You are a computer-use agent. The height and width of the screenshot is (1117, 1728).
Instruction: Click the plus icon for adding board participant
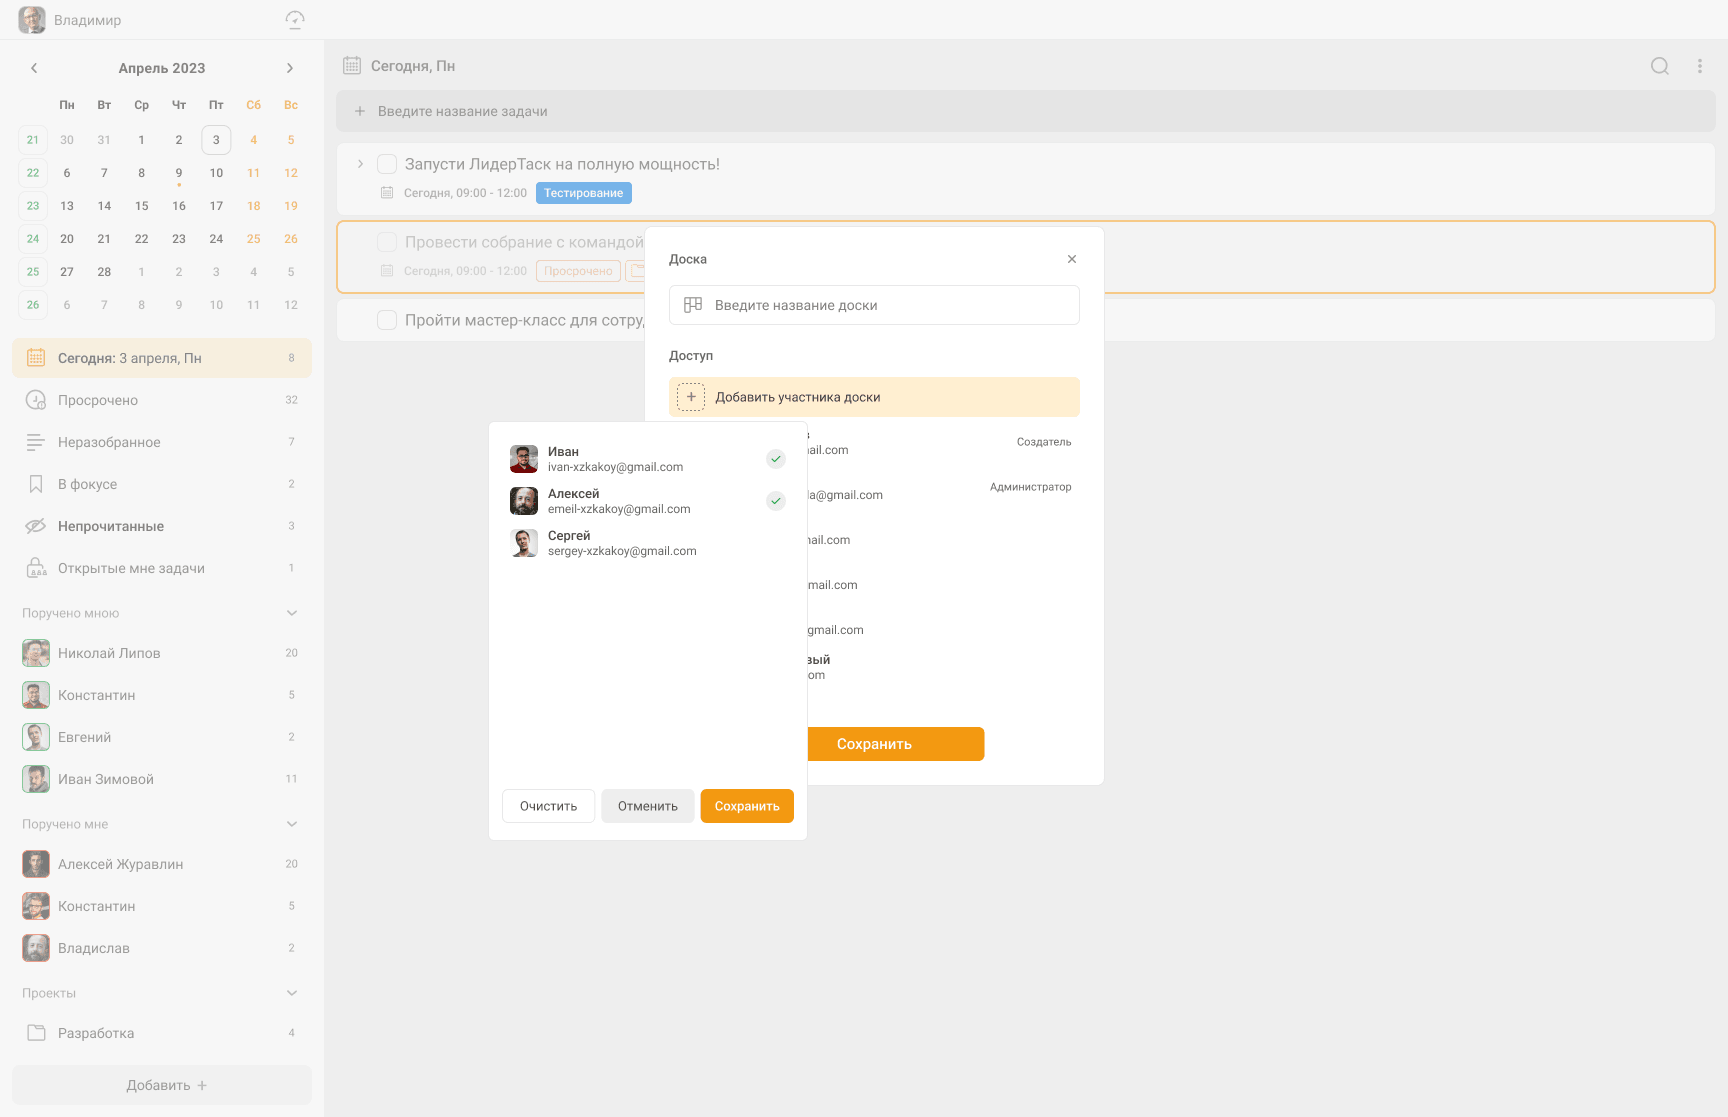pos(691,397)
